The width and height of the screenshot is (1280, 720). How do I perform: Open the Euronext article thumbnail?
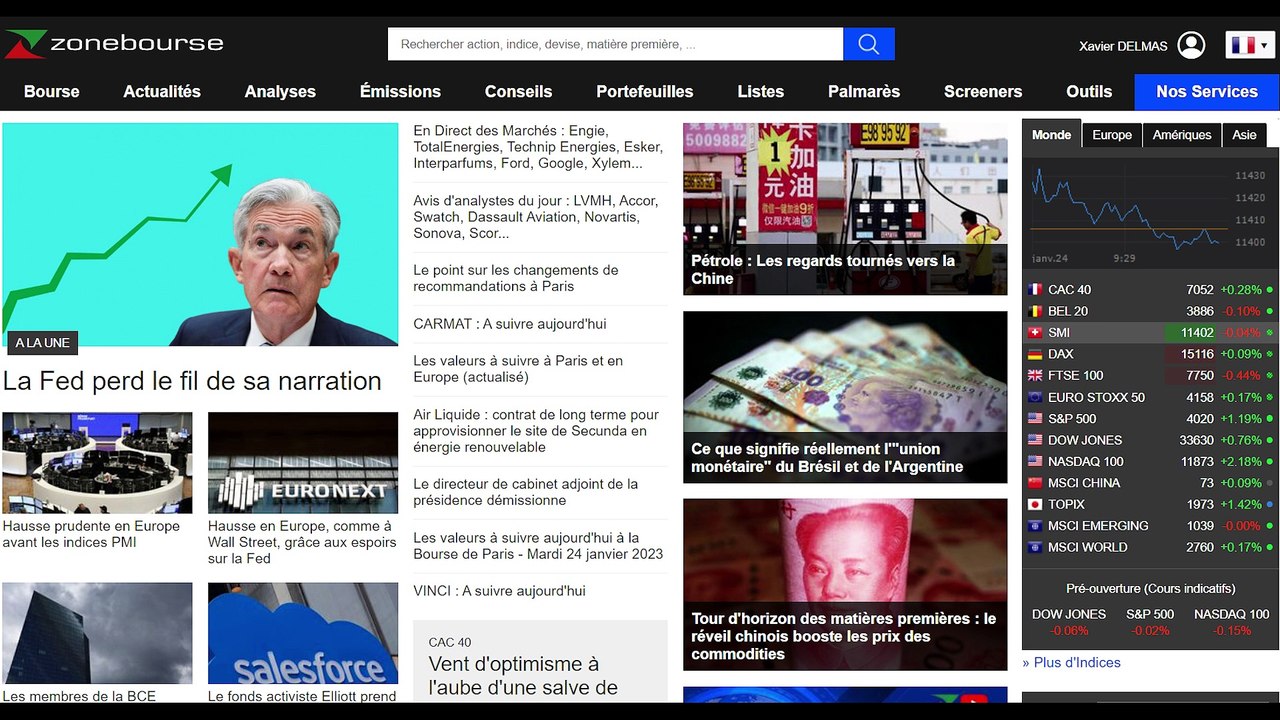tap(303, 463)
